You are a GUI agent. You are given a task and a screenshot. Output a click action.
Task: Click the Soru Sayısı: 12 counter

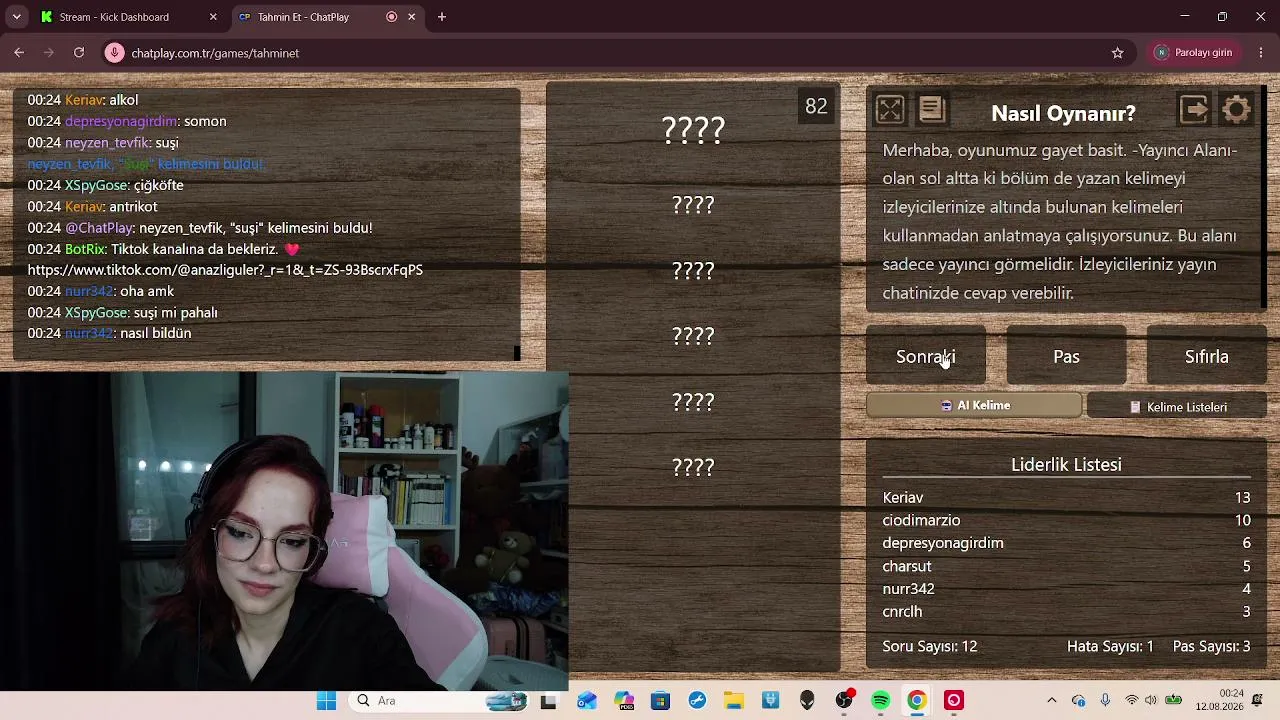coord(930,647)
